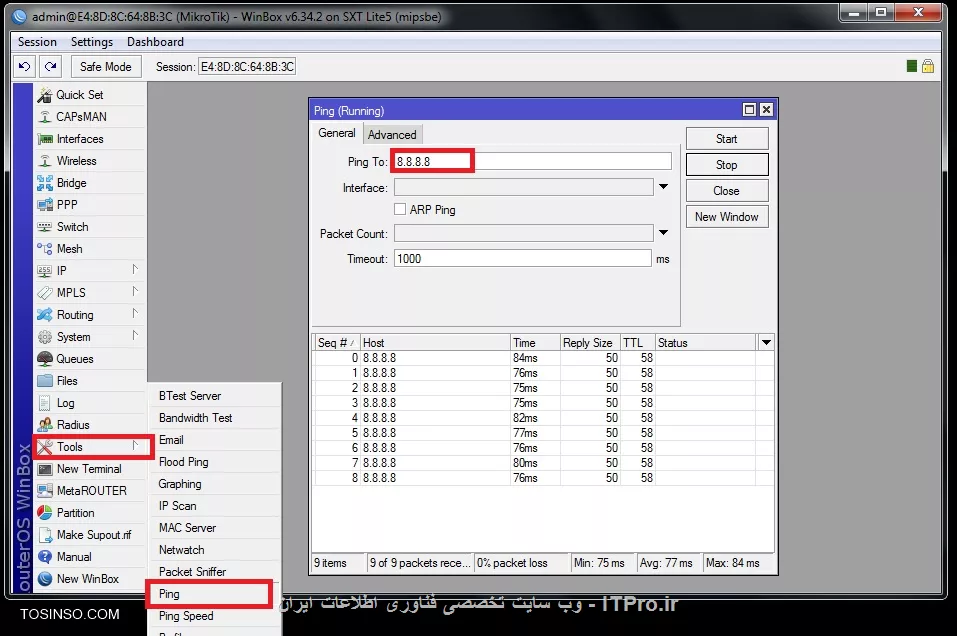This screenshot has height=636, width=957.
Task: Toggle Safe Mode
Action: point(106,67)
